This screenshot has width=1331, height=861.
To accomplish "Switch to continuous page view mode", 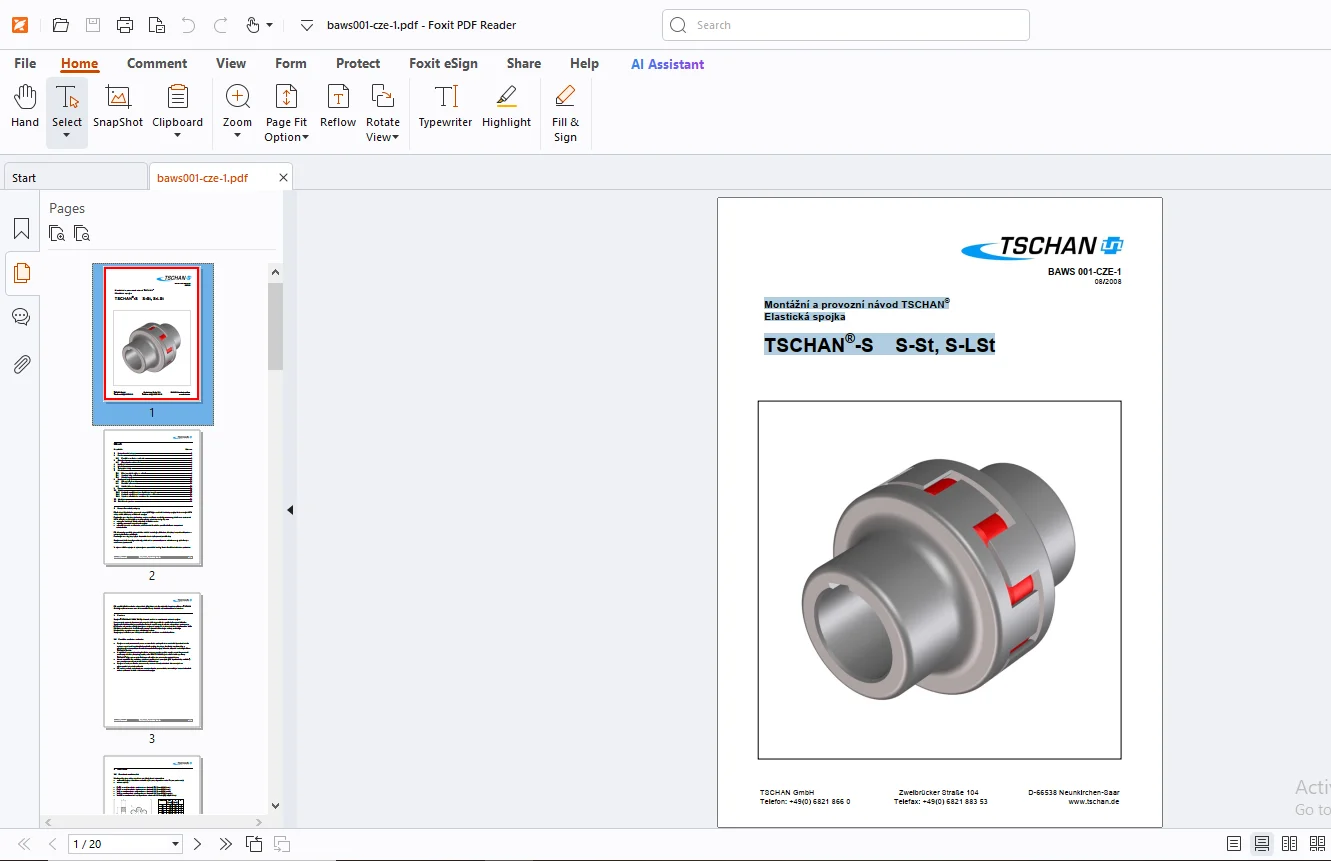I will click(x=1262, y=844).
